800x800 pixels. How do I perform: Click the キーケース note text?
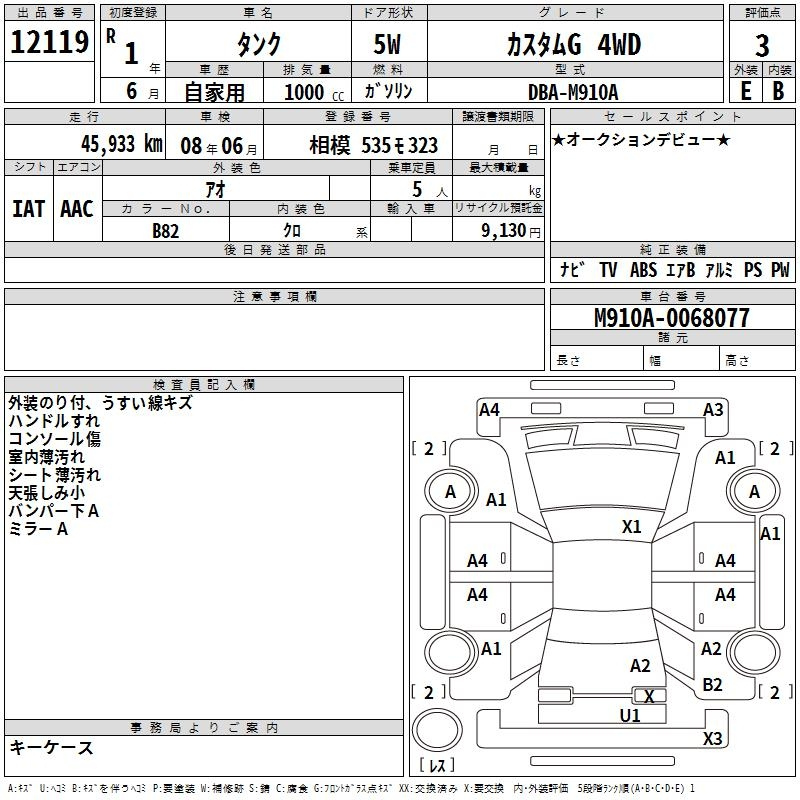click(x=52, y=748)
